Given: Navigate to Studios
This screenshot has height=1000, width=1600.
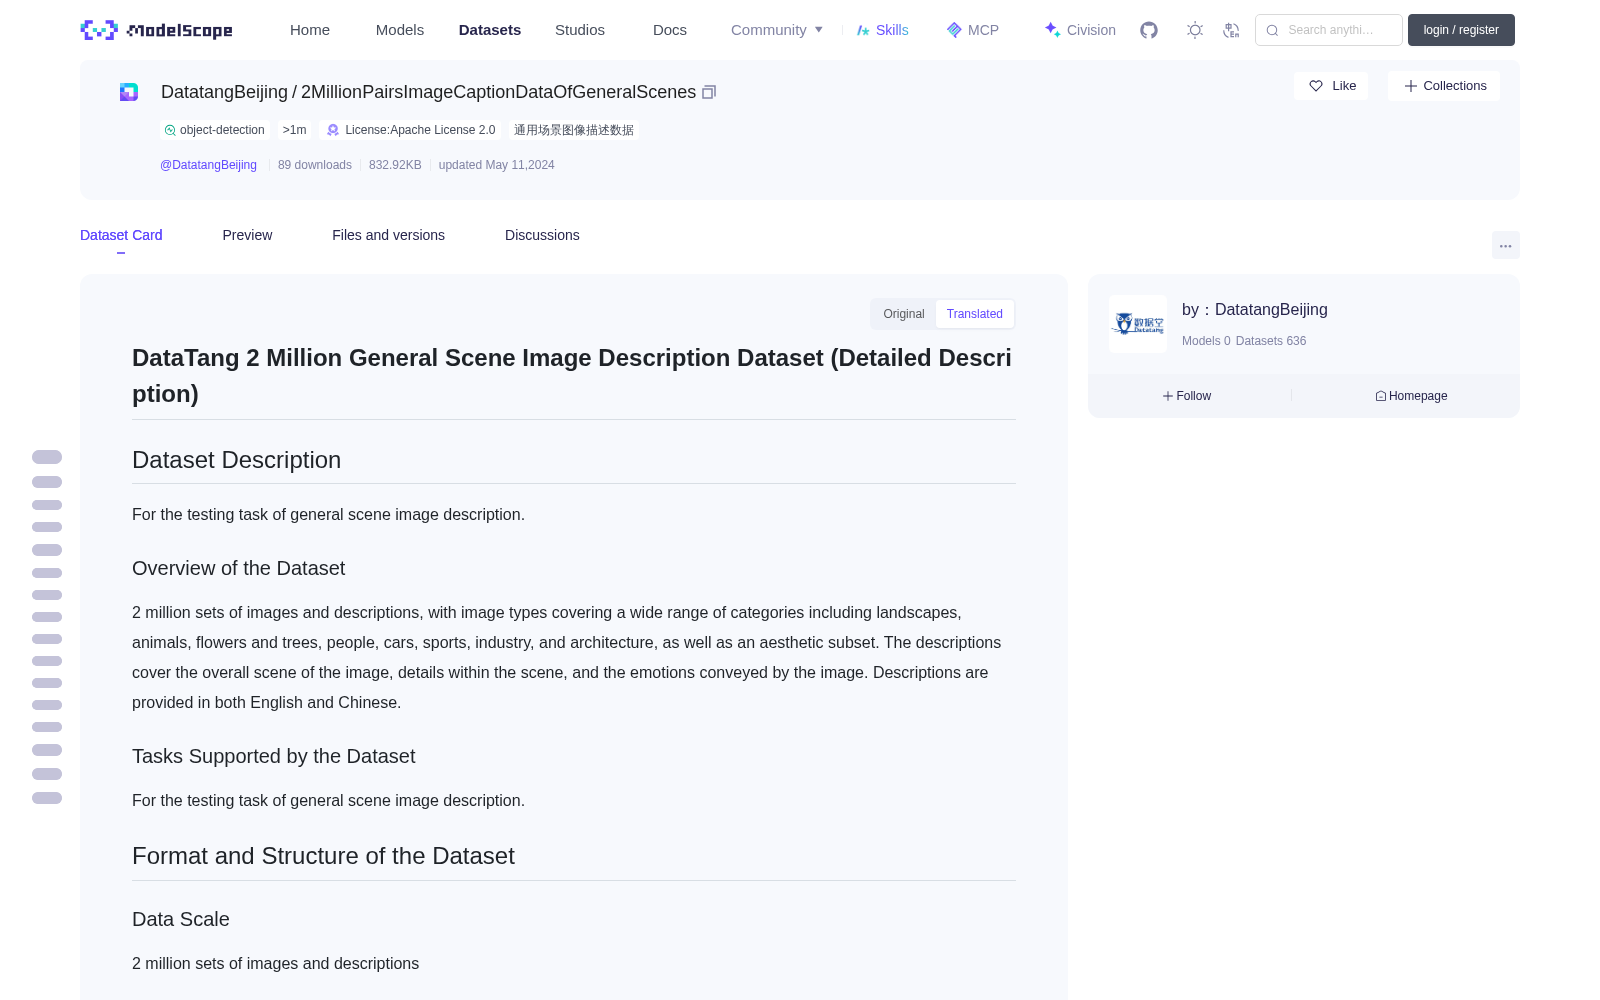Looking at the screenshot, I should 580,30.
